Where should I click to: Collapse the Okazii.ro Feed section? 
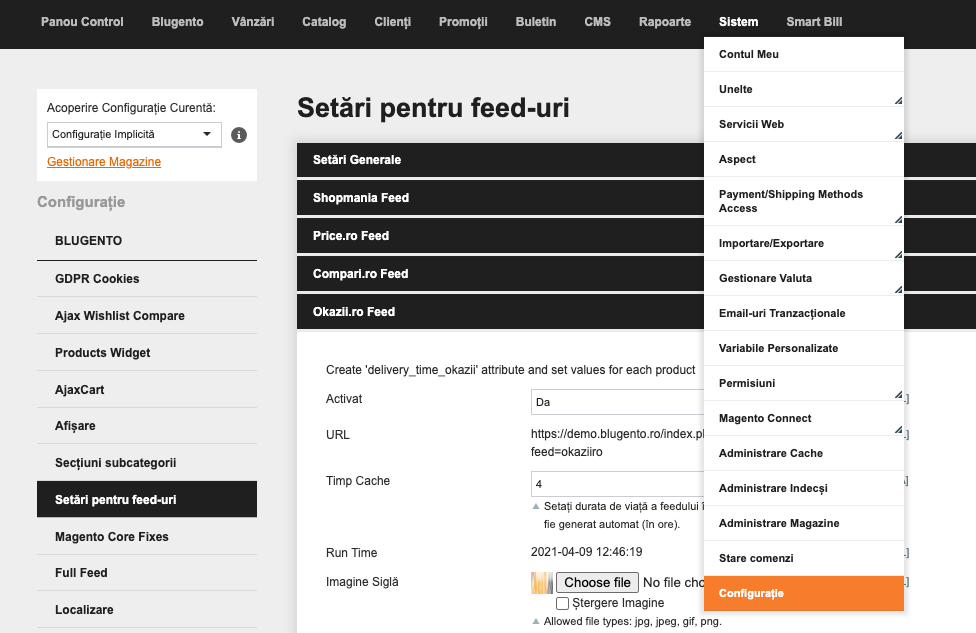(x=500, y=312)
